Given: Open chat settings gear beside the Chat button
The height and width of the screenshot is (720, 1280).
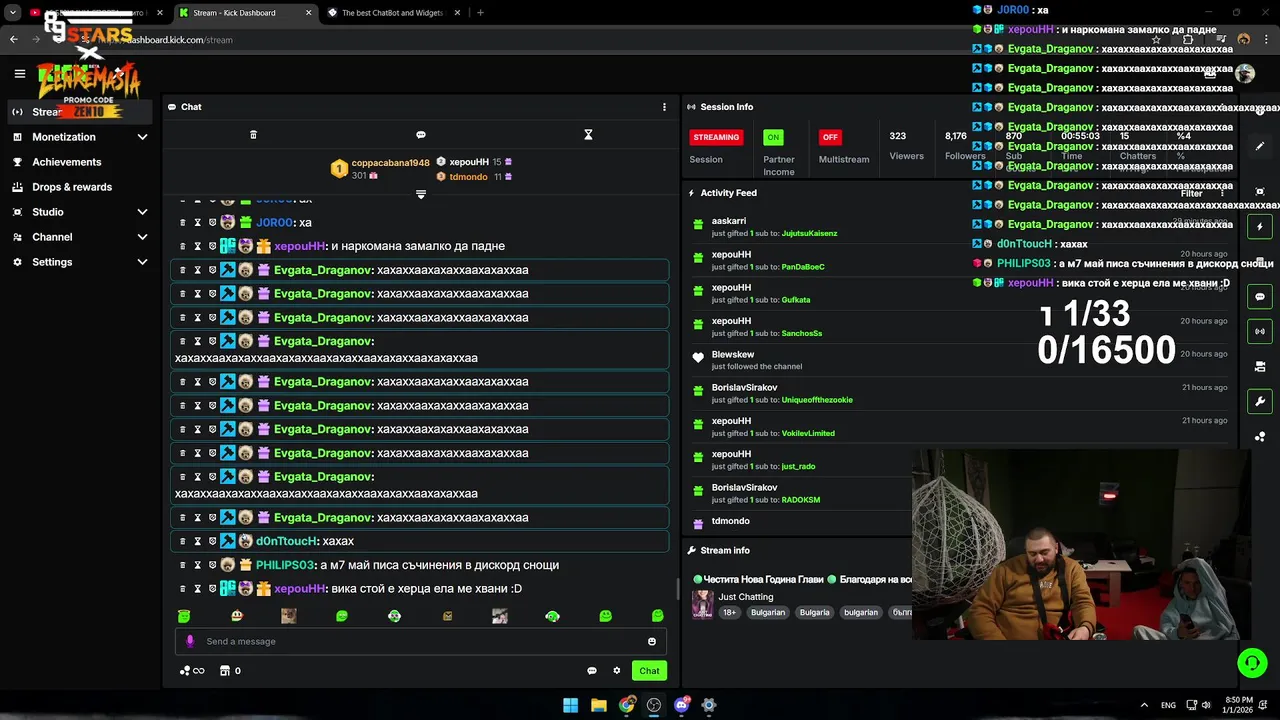Looking at the screenshot, I should click(x=617, y=671).
